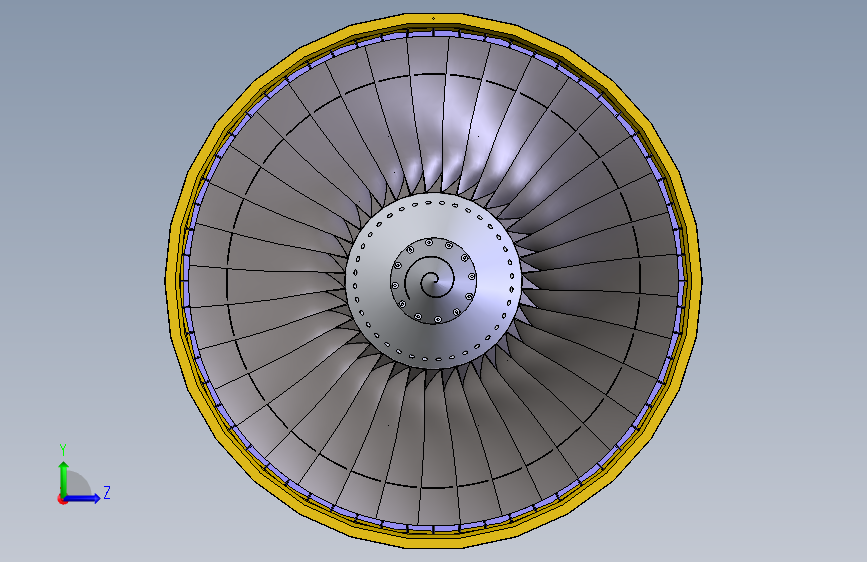Click the blue Z axis arrow of triad
867x562 pixels.
[83, 498]
